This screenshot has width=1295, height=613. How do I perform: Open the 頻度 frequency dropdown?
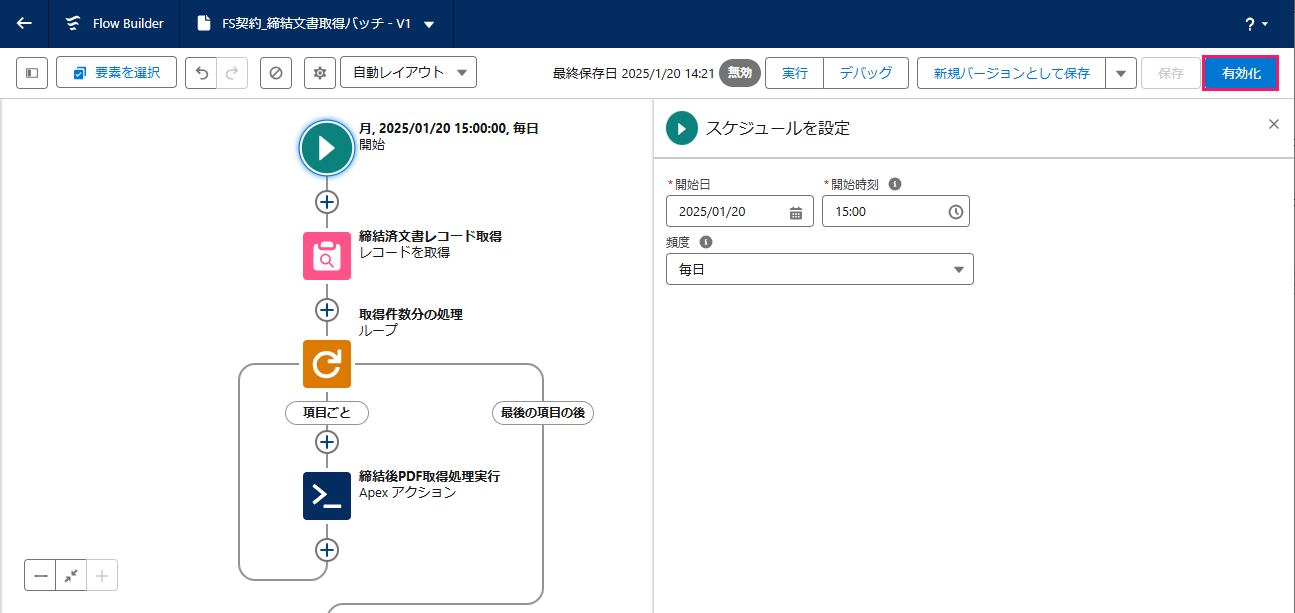click(x=820, y=269)
